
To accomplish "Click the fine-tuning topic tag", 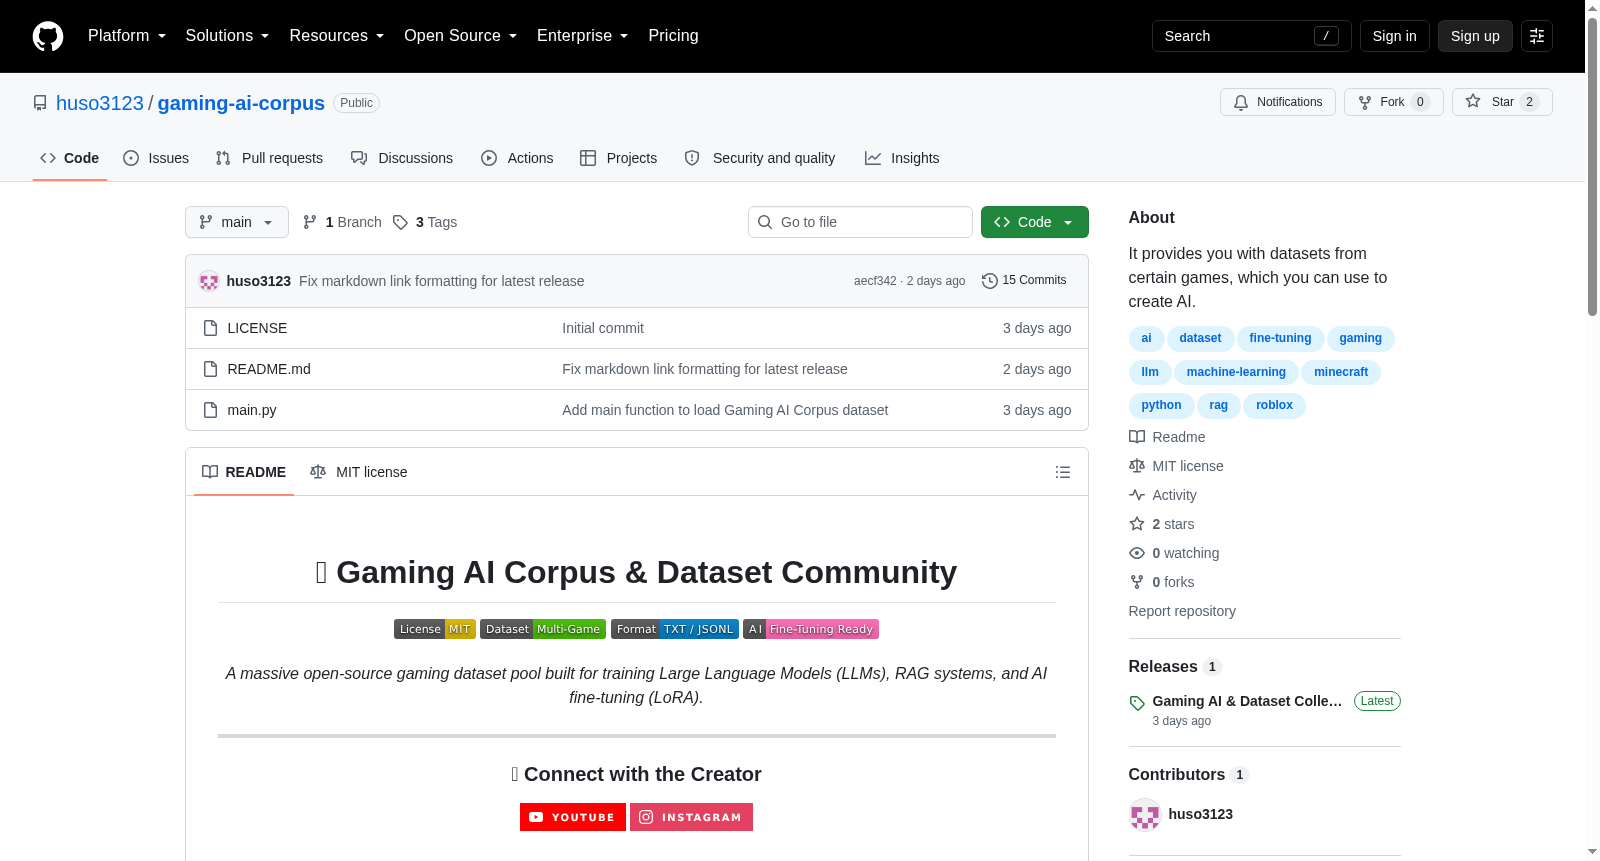I will 1280,338.
